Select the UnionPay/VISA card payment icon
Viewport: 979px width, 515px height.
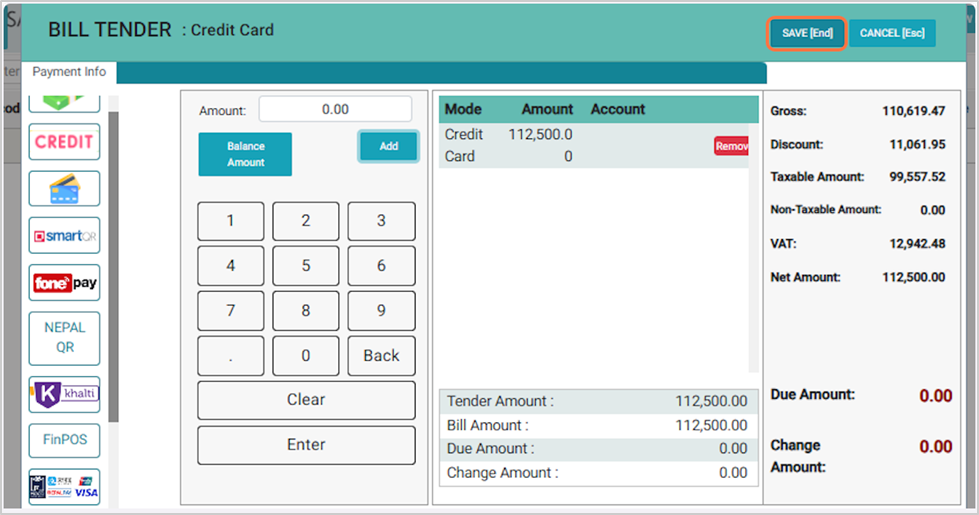(x=64, y=487)
